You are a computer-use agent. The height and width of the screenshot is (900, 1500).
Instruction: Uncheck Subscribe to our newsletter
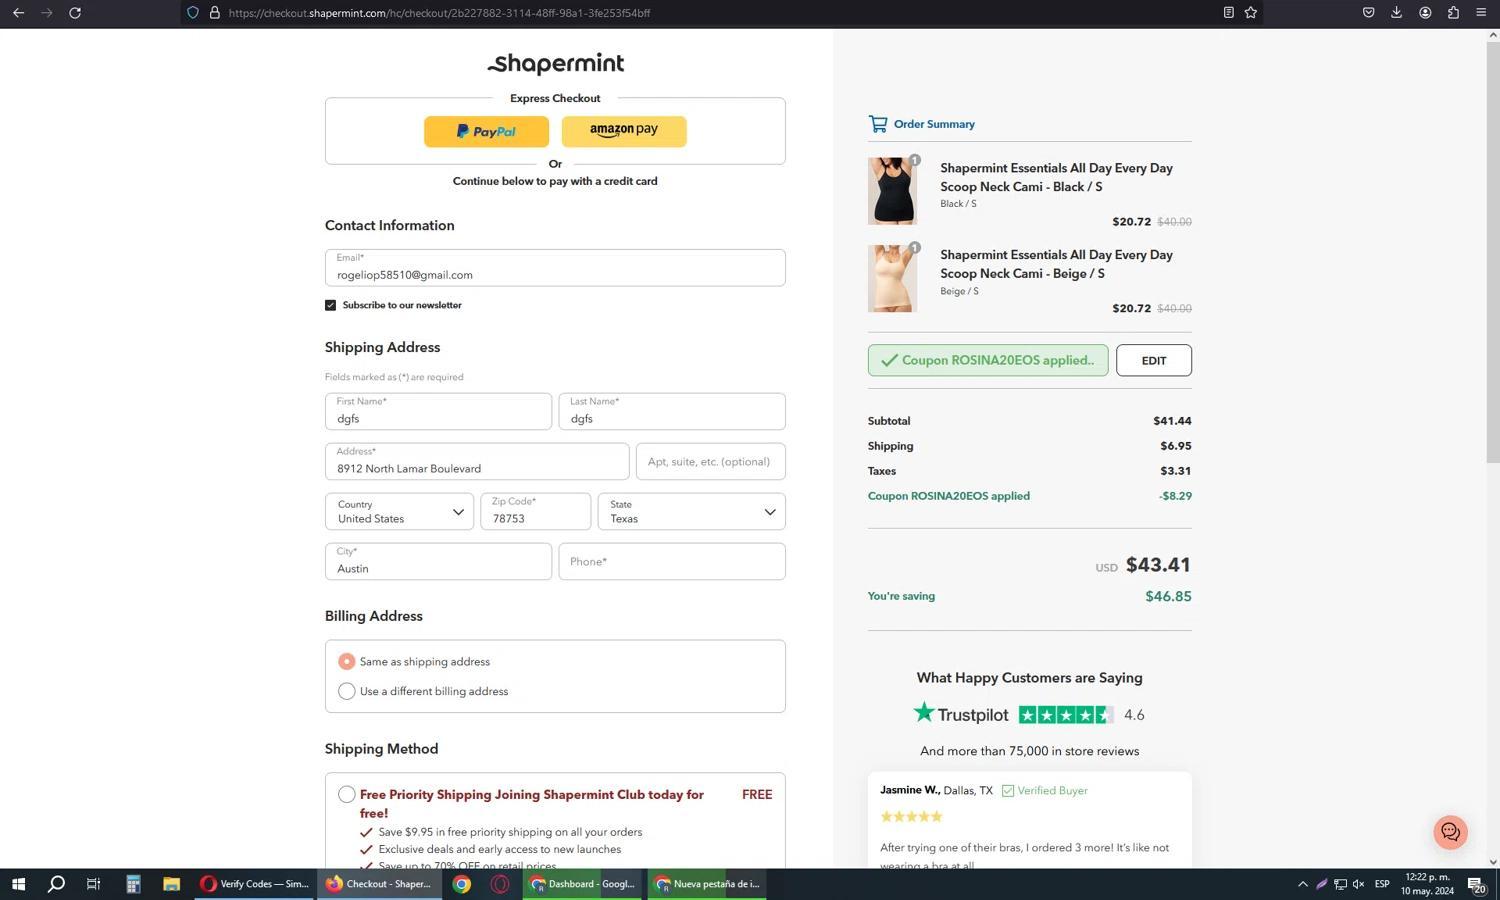click(331, 305)
